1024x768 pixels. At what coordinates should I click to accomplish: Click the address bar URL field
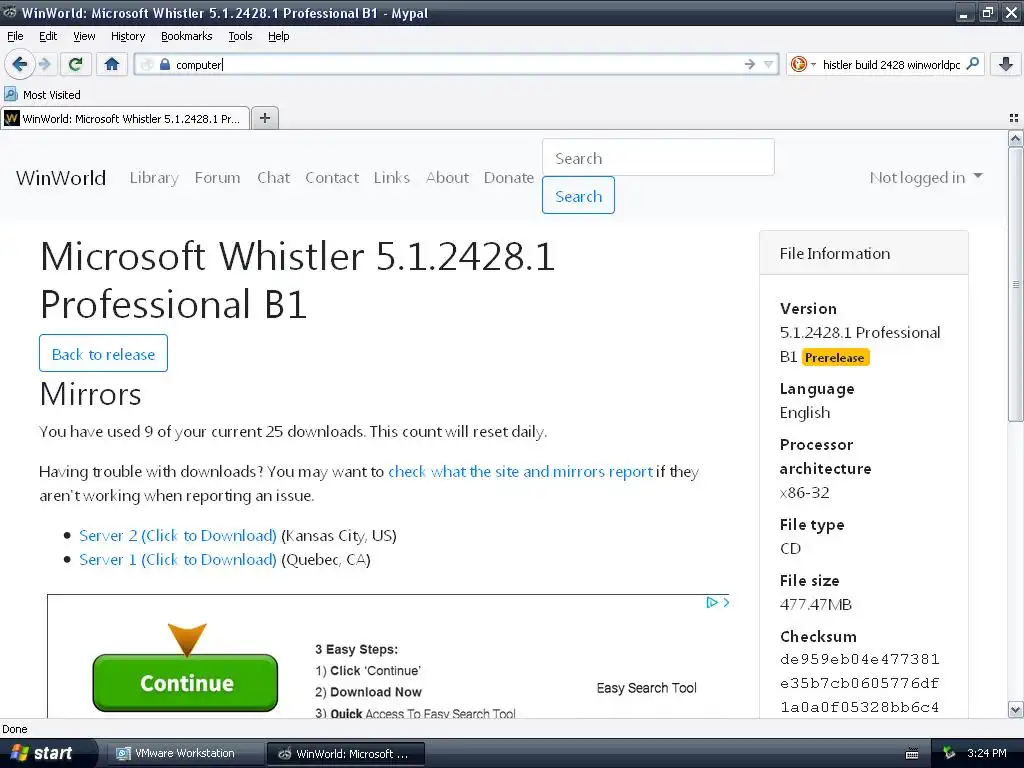point(457,64)
